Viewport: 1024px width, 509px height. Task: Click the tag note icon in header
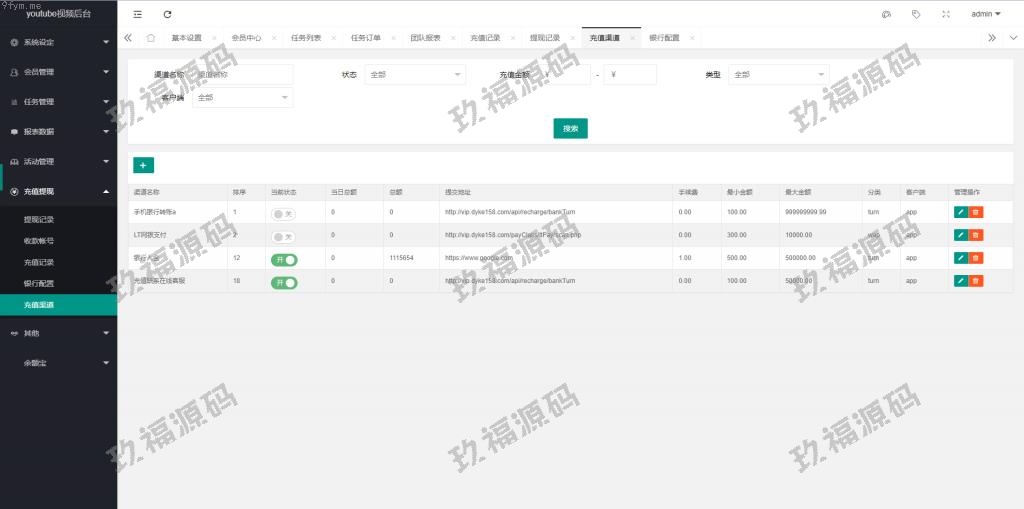point(916,14)
